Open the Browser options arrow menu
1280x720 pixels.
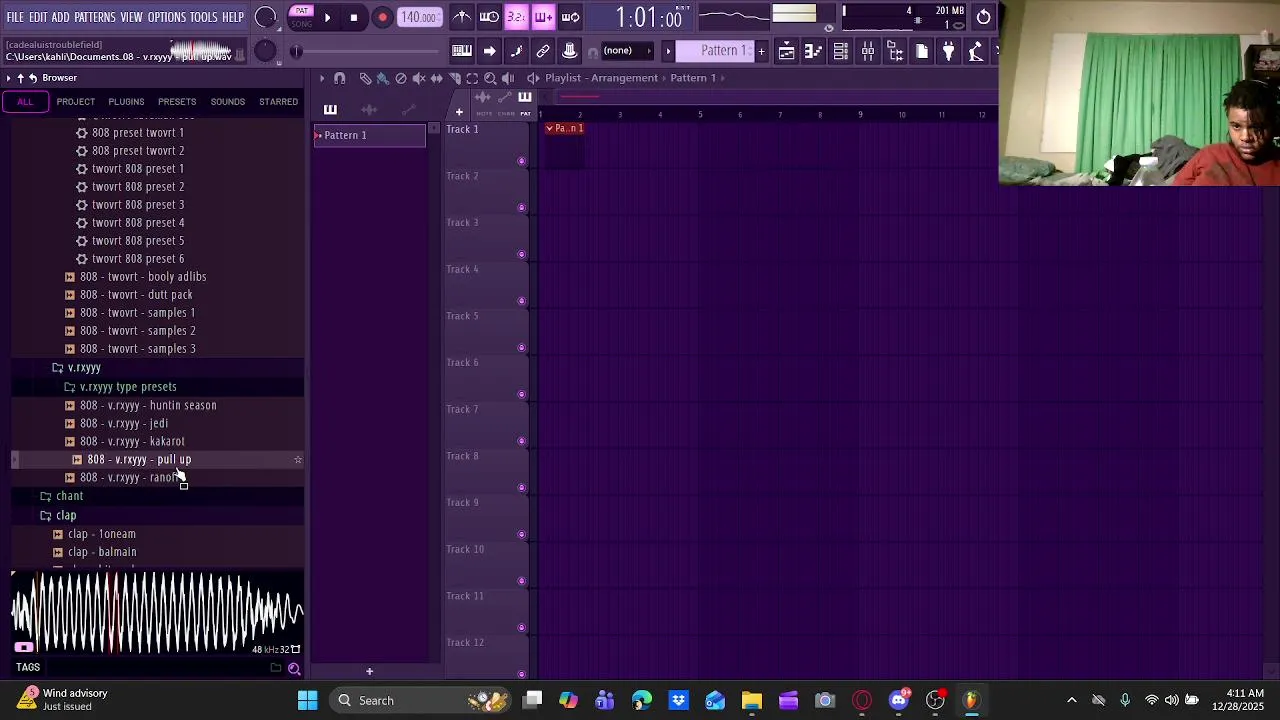tap(8, 78)
